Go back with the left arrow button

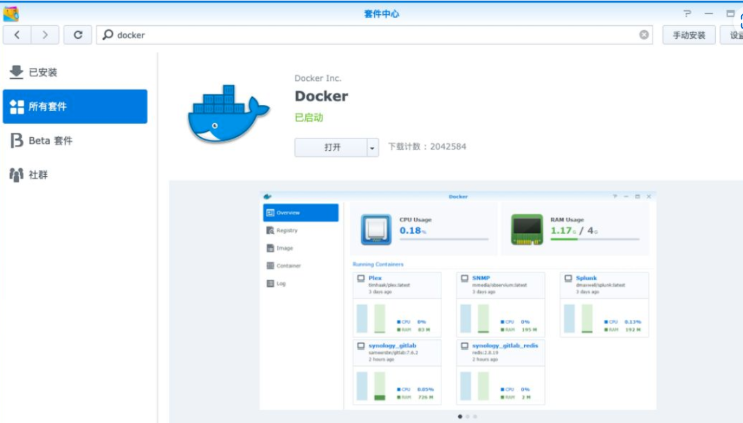[x=17, y=35]
